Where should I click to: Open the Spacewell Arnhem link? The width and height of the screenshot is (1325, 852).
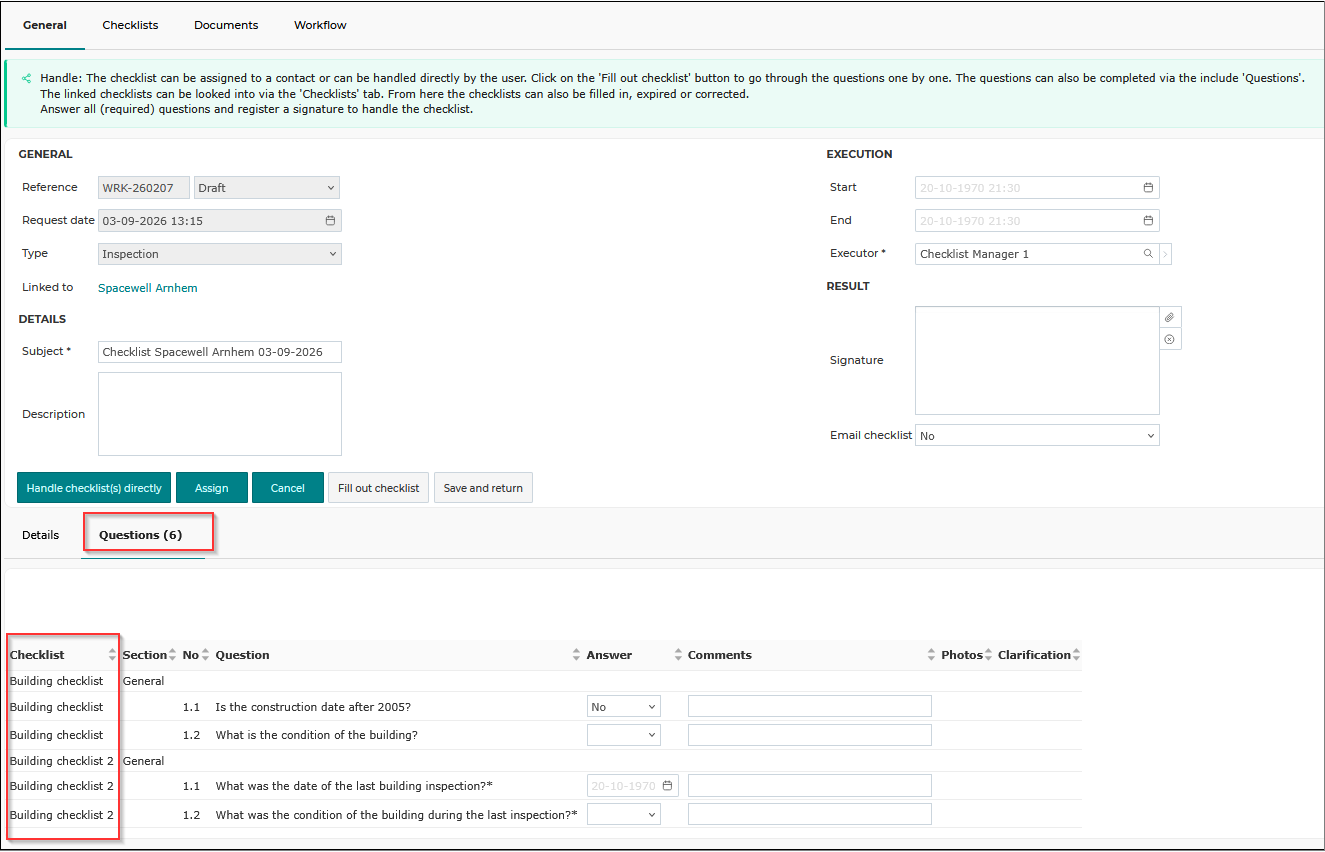pyautogui.click(x=148, y=288)
